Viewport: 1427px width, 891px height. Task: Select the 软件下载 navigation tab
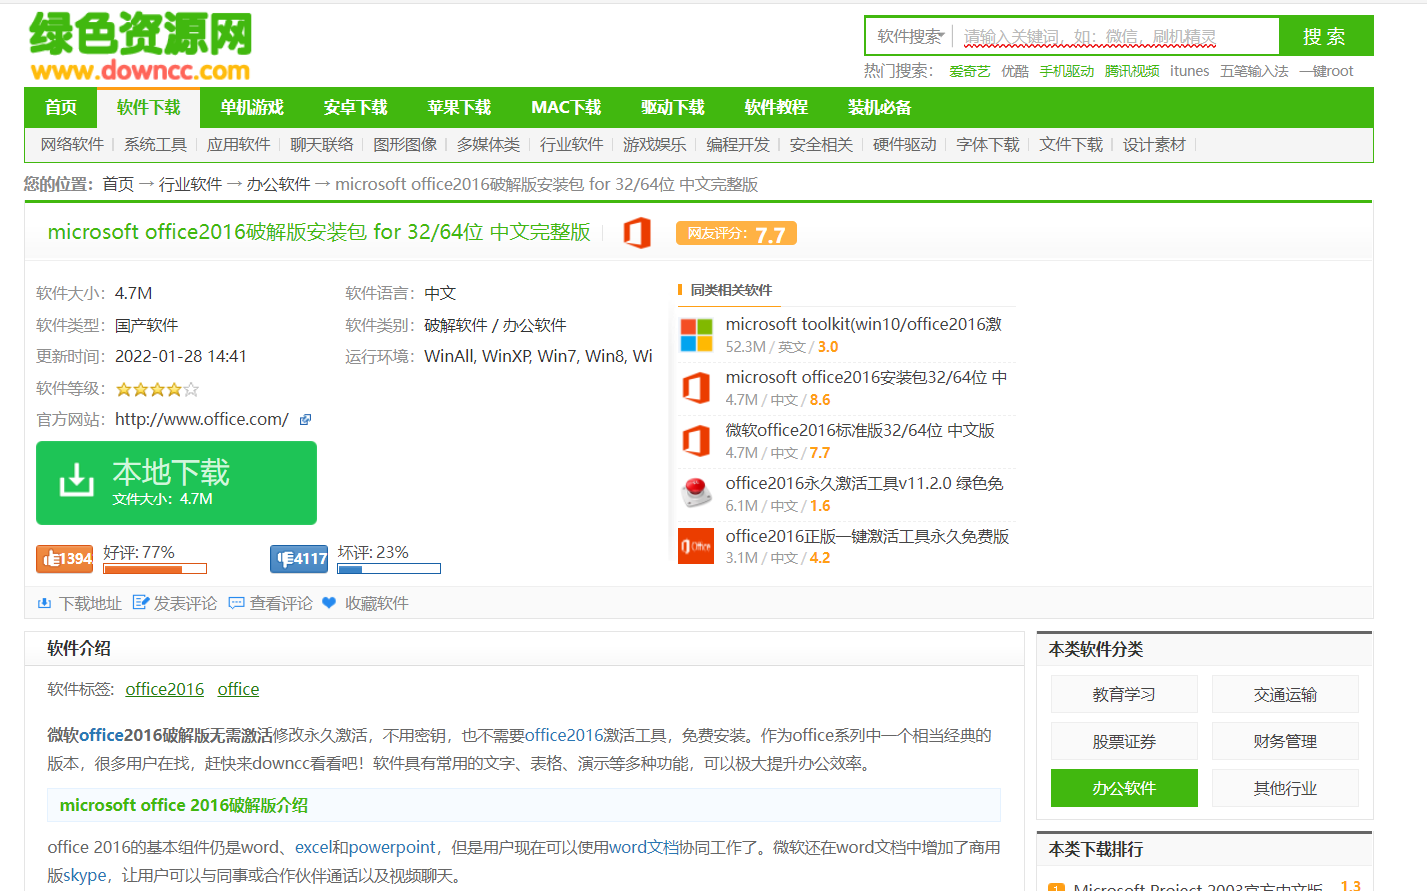[x=149, y=107]
